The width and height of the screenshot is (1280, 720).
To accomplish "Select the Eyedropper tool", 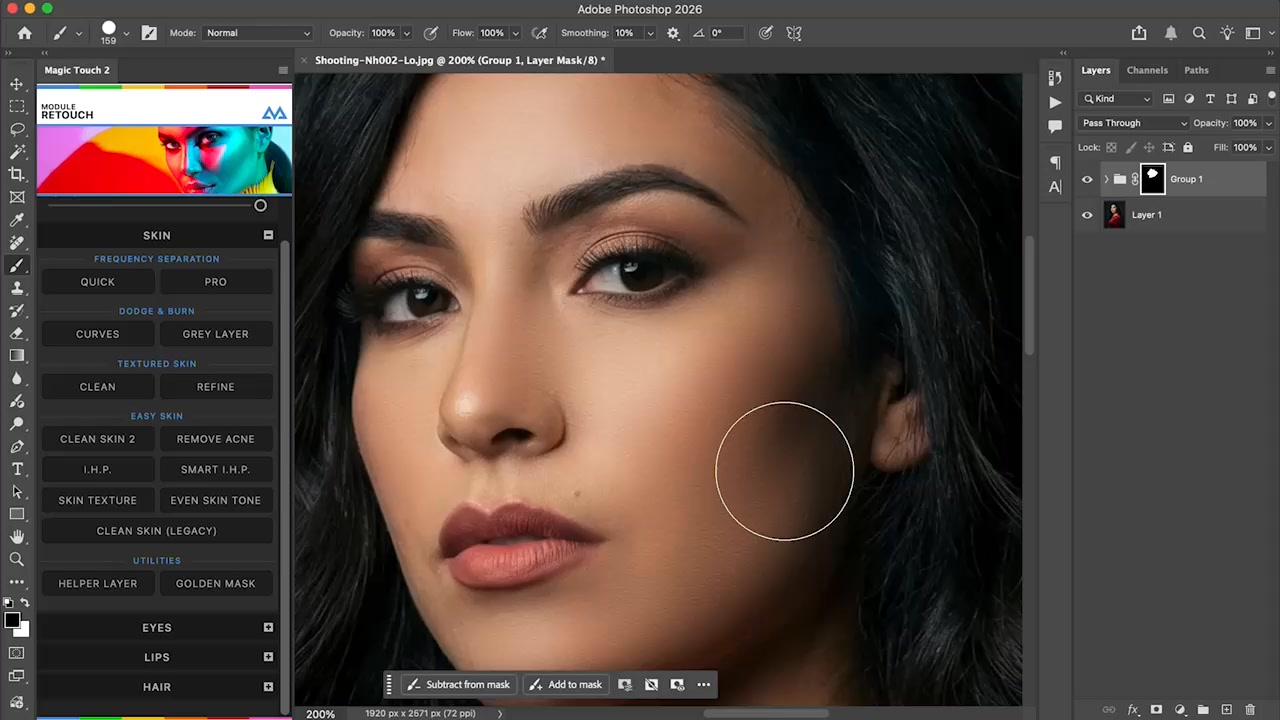I will [17, 220].
